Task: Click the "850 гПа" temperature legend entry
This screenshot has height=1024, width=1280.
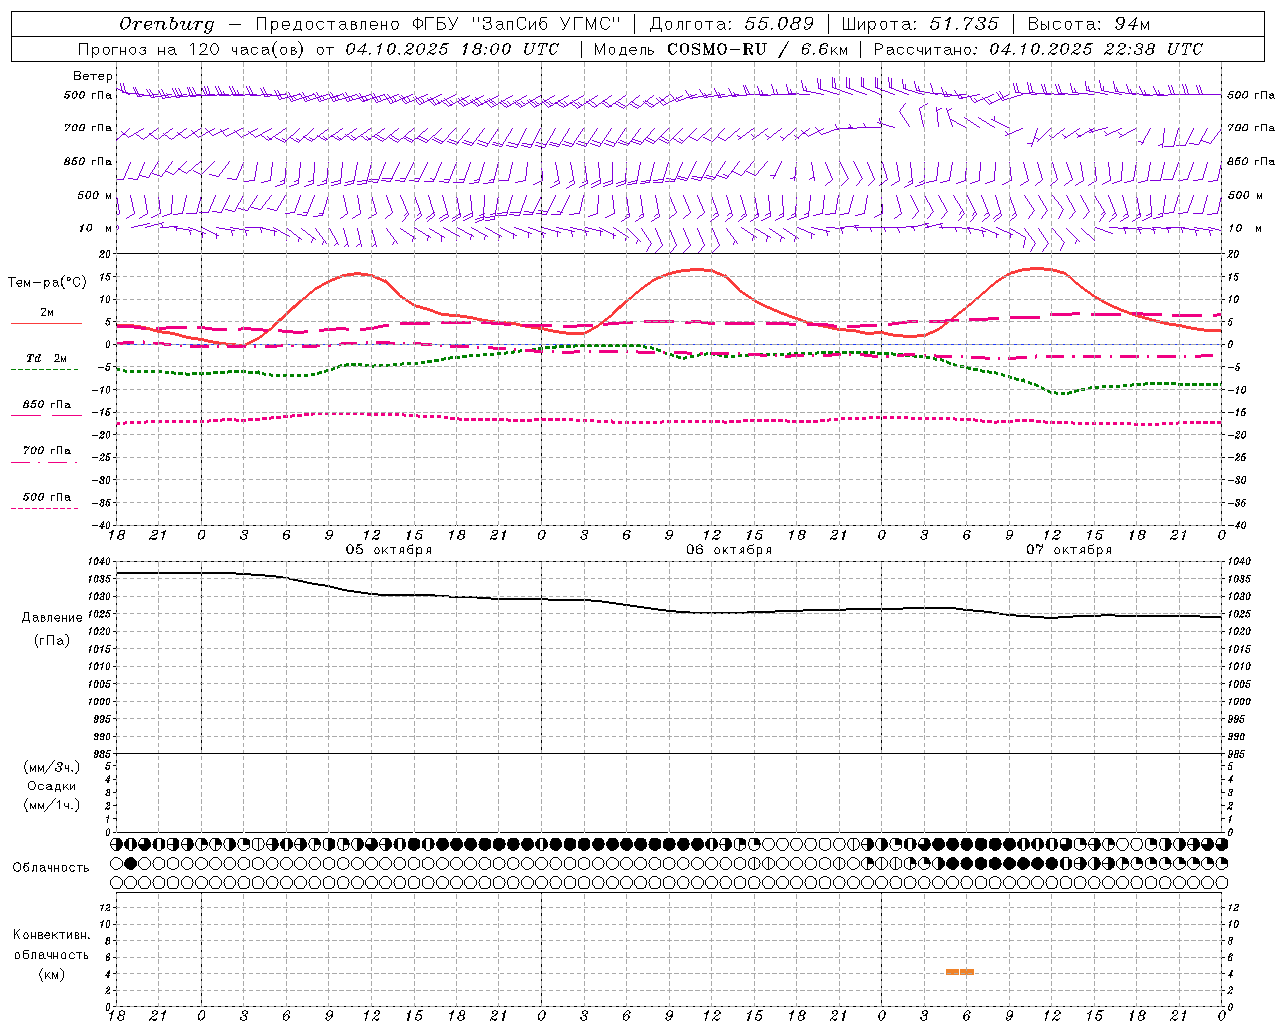Action: 46,404
